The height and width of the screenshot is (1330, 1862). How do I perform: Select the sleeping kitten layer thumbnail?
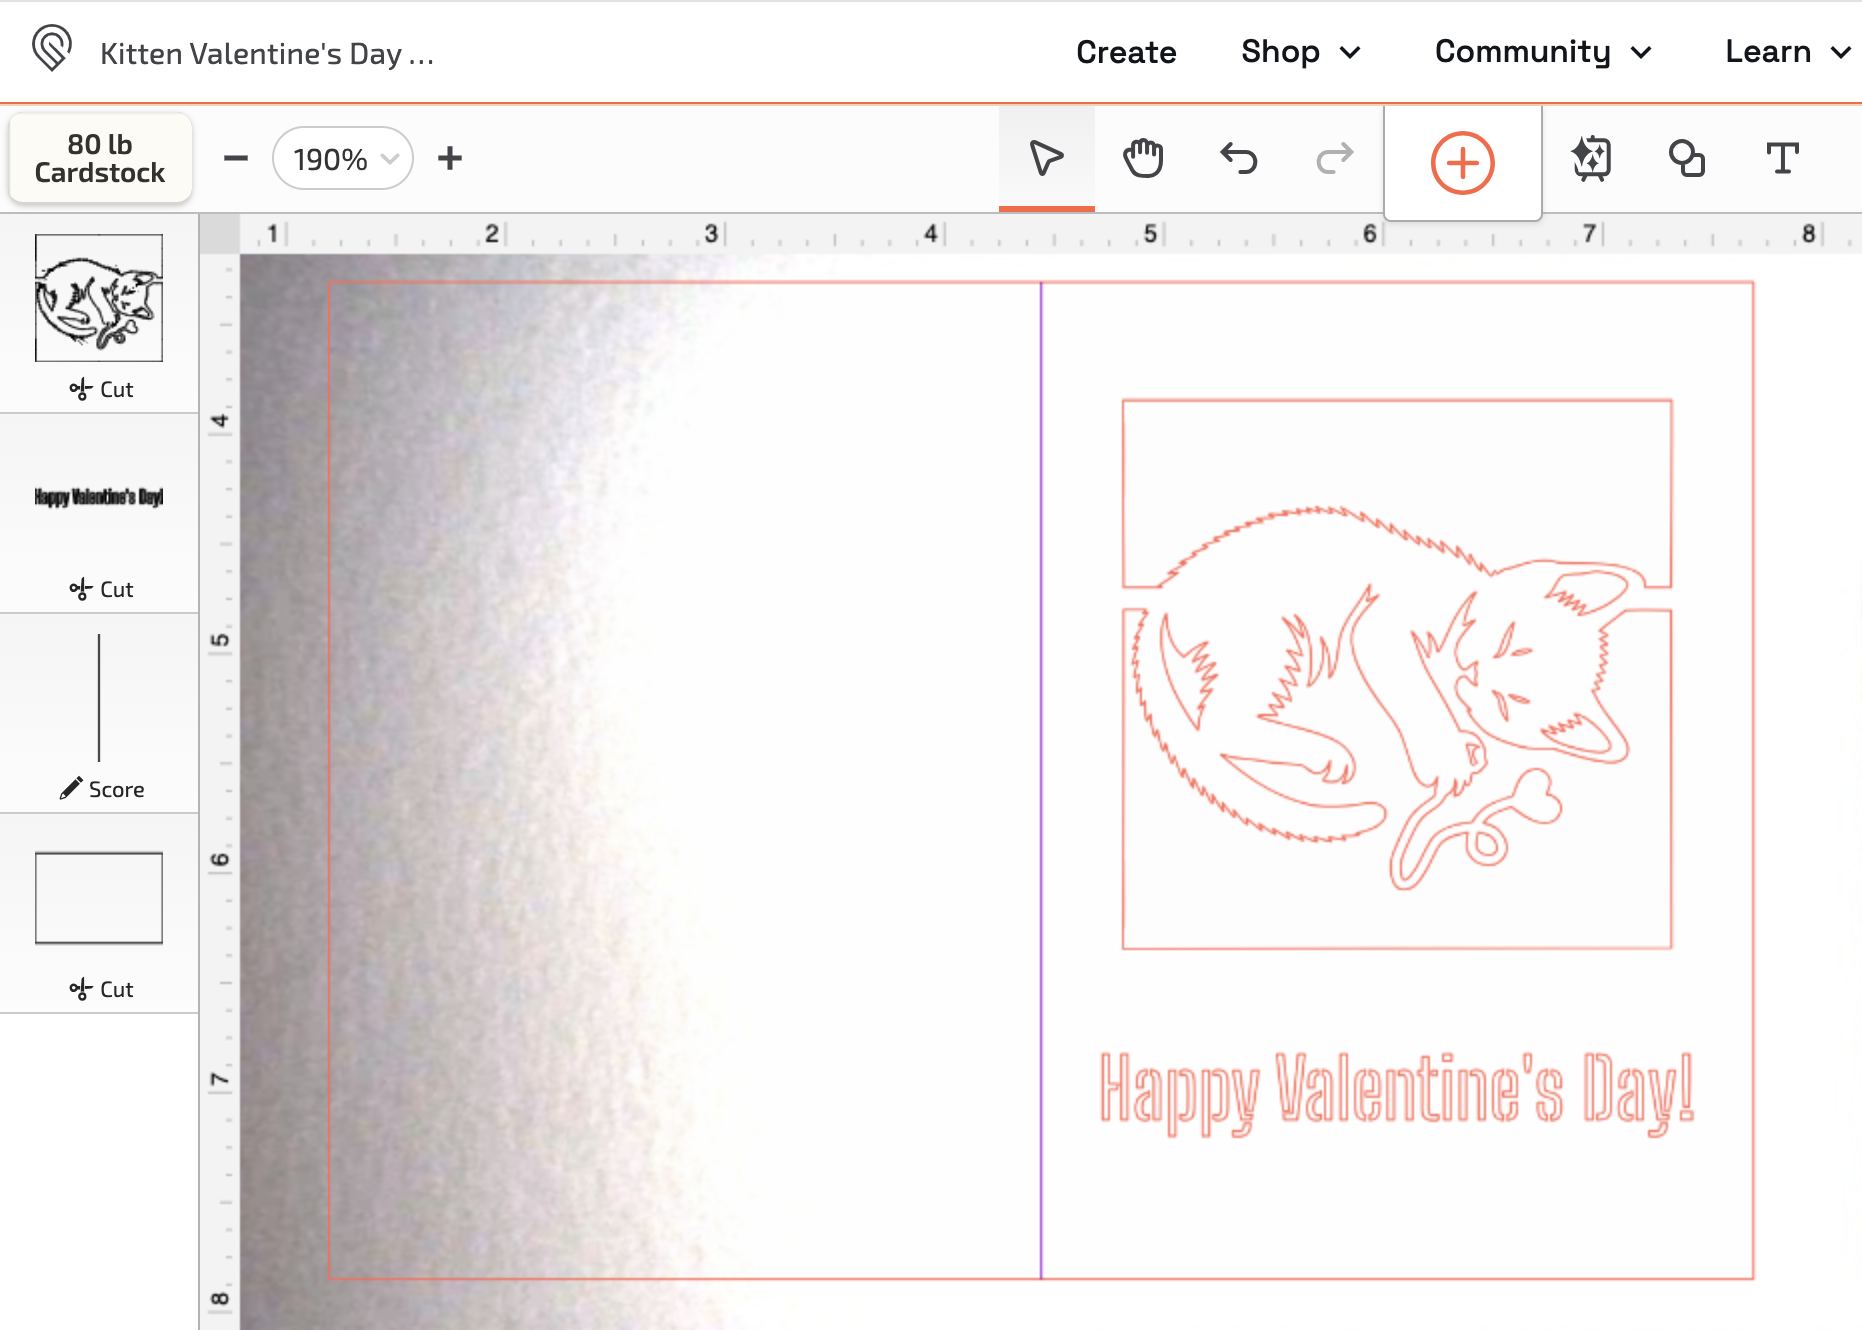pyautogui.click(x=99, y=298)
